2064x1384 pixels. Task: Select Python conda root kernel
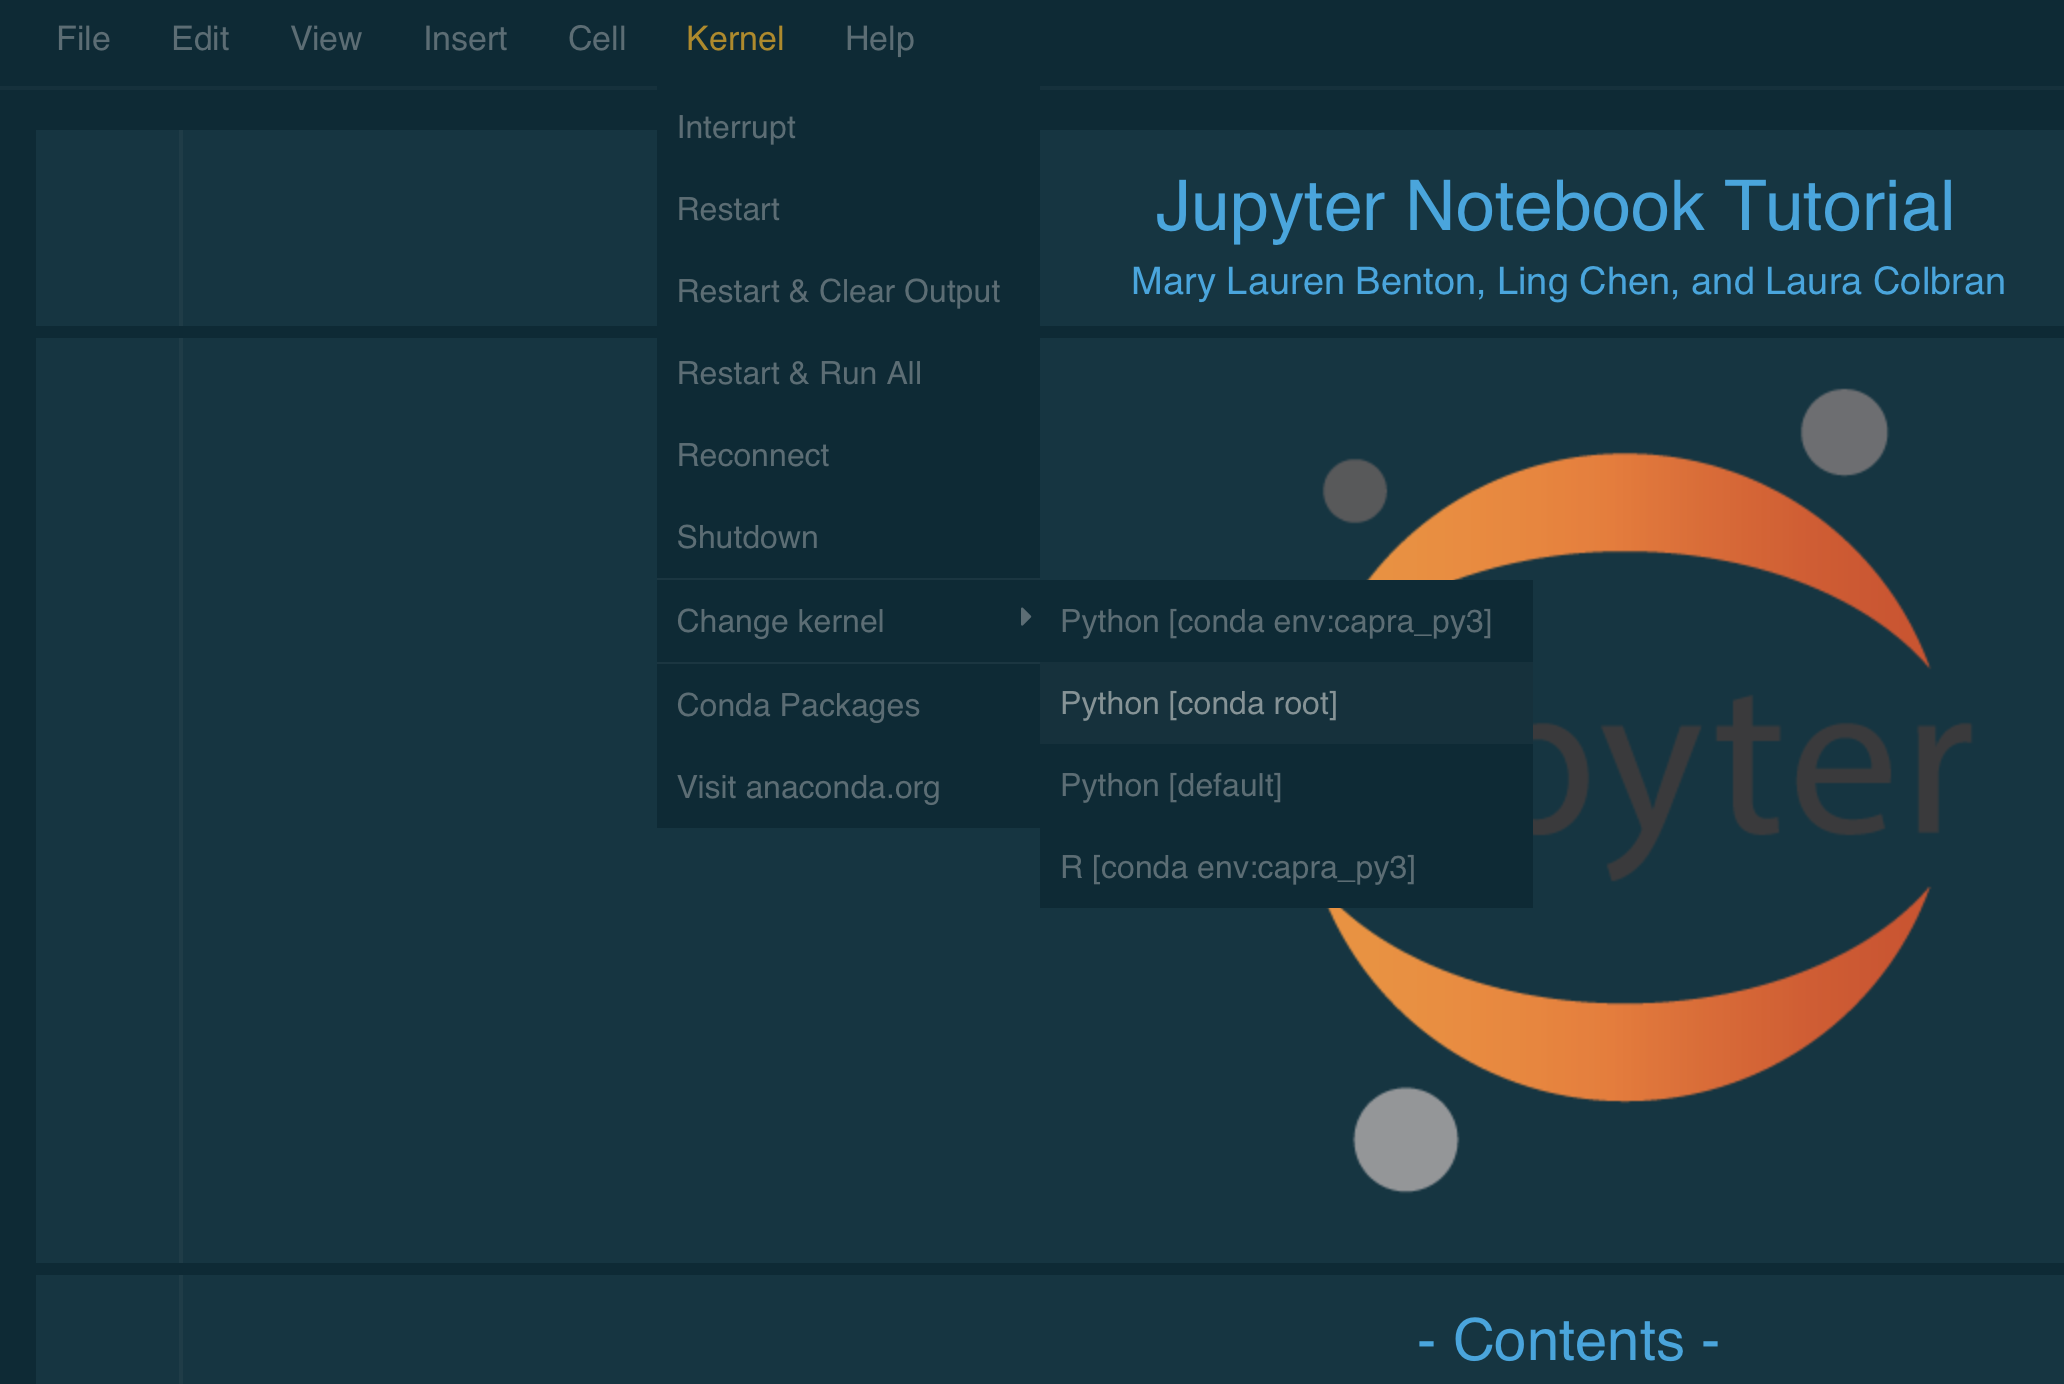point(1200,703)
